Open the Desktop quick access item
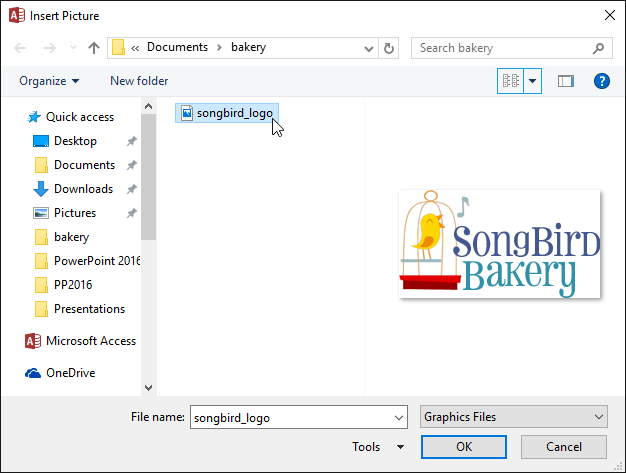Screen dimensions: 626x473 tap(75, 141)
